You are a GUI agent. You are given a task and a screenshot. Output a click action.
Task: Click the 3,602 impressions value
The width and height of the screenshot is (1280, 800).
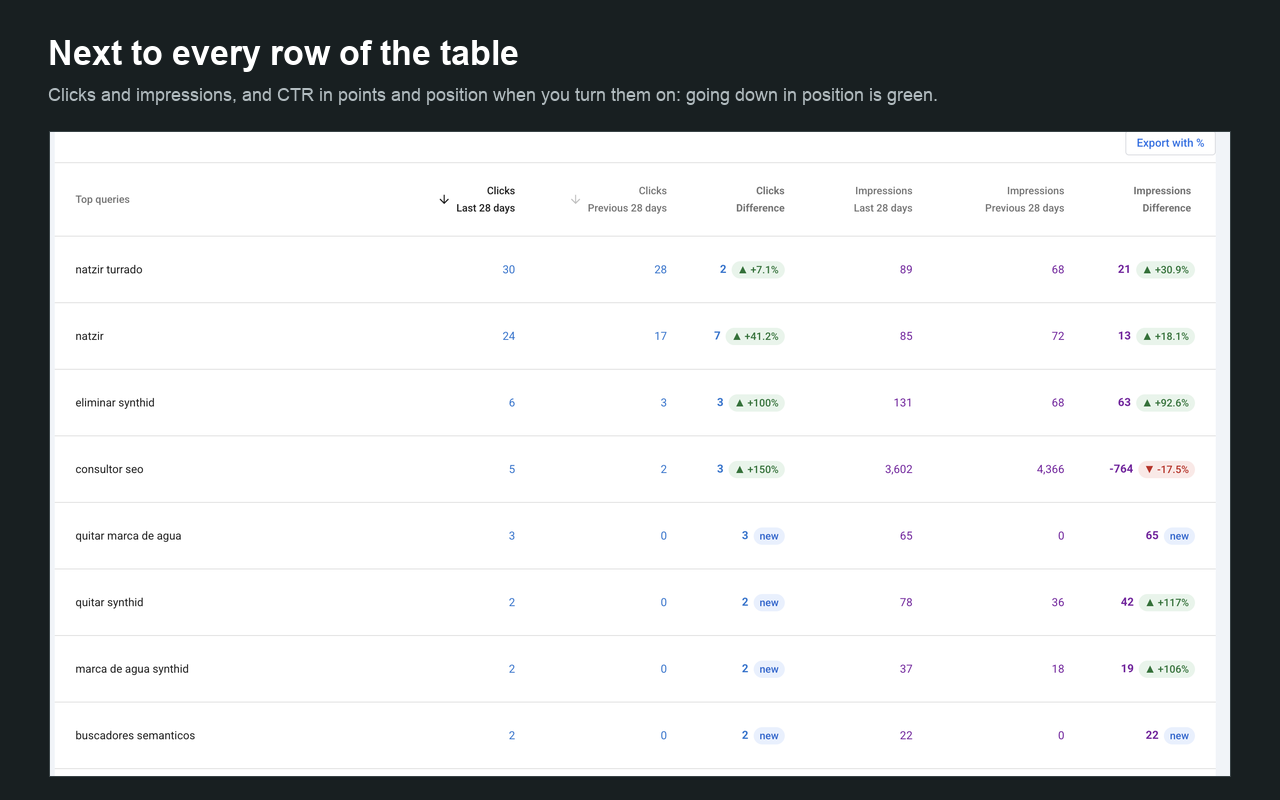point(899,469)
